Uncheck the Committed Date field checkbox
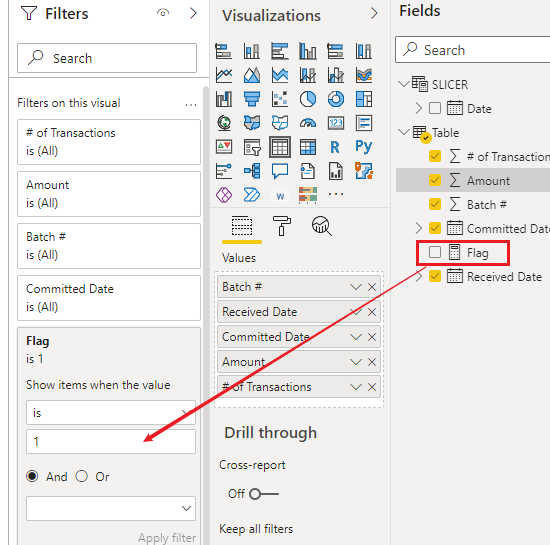550x545 pixels. coord(435,228)
